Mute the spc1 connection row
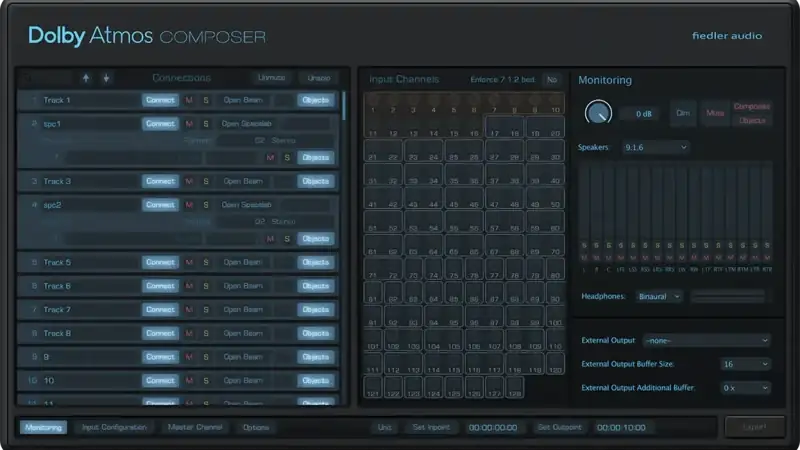The image size is (800, 450). 189,123
